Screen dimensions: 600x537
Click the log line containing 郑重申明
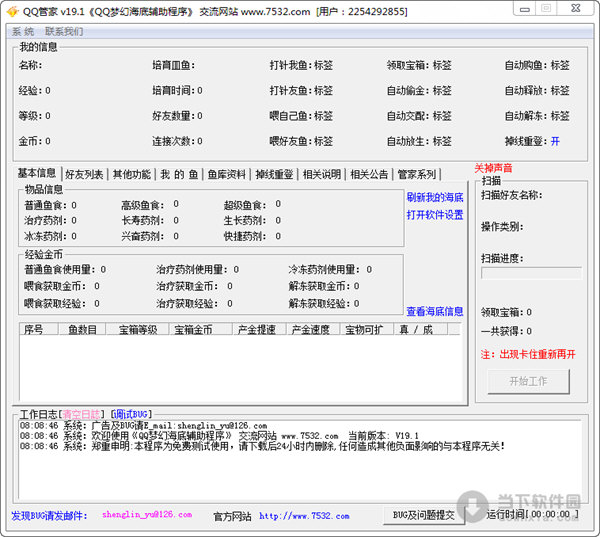262,446
